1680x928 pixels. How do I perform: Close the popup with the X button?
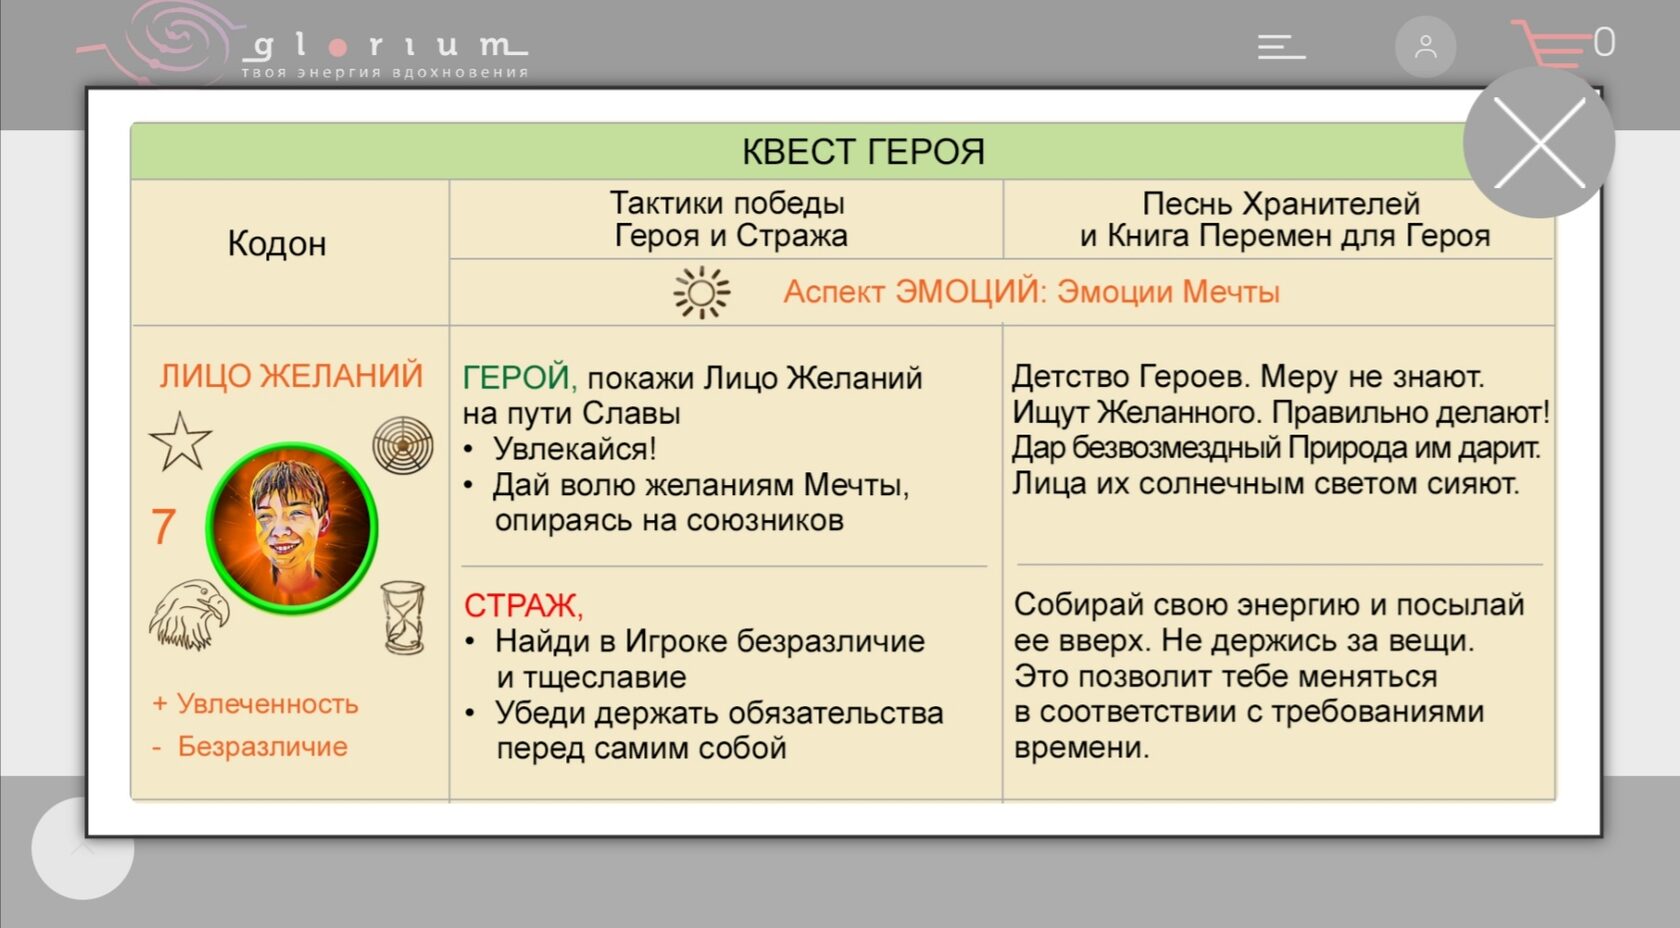(1539, 143)
